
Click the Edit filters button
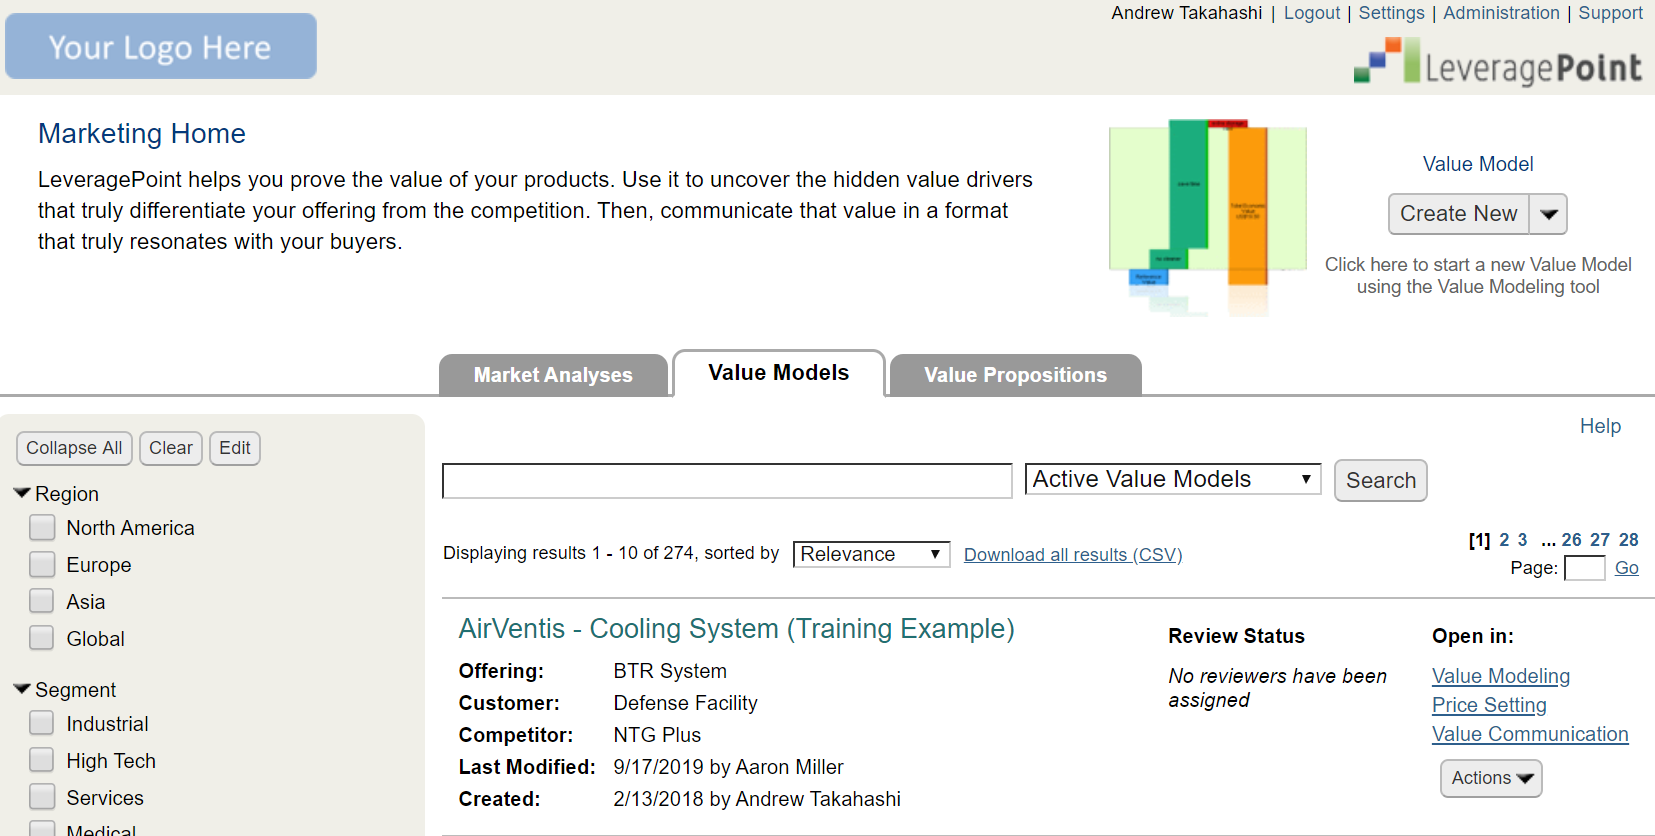tap(235, 448)
